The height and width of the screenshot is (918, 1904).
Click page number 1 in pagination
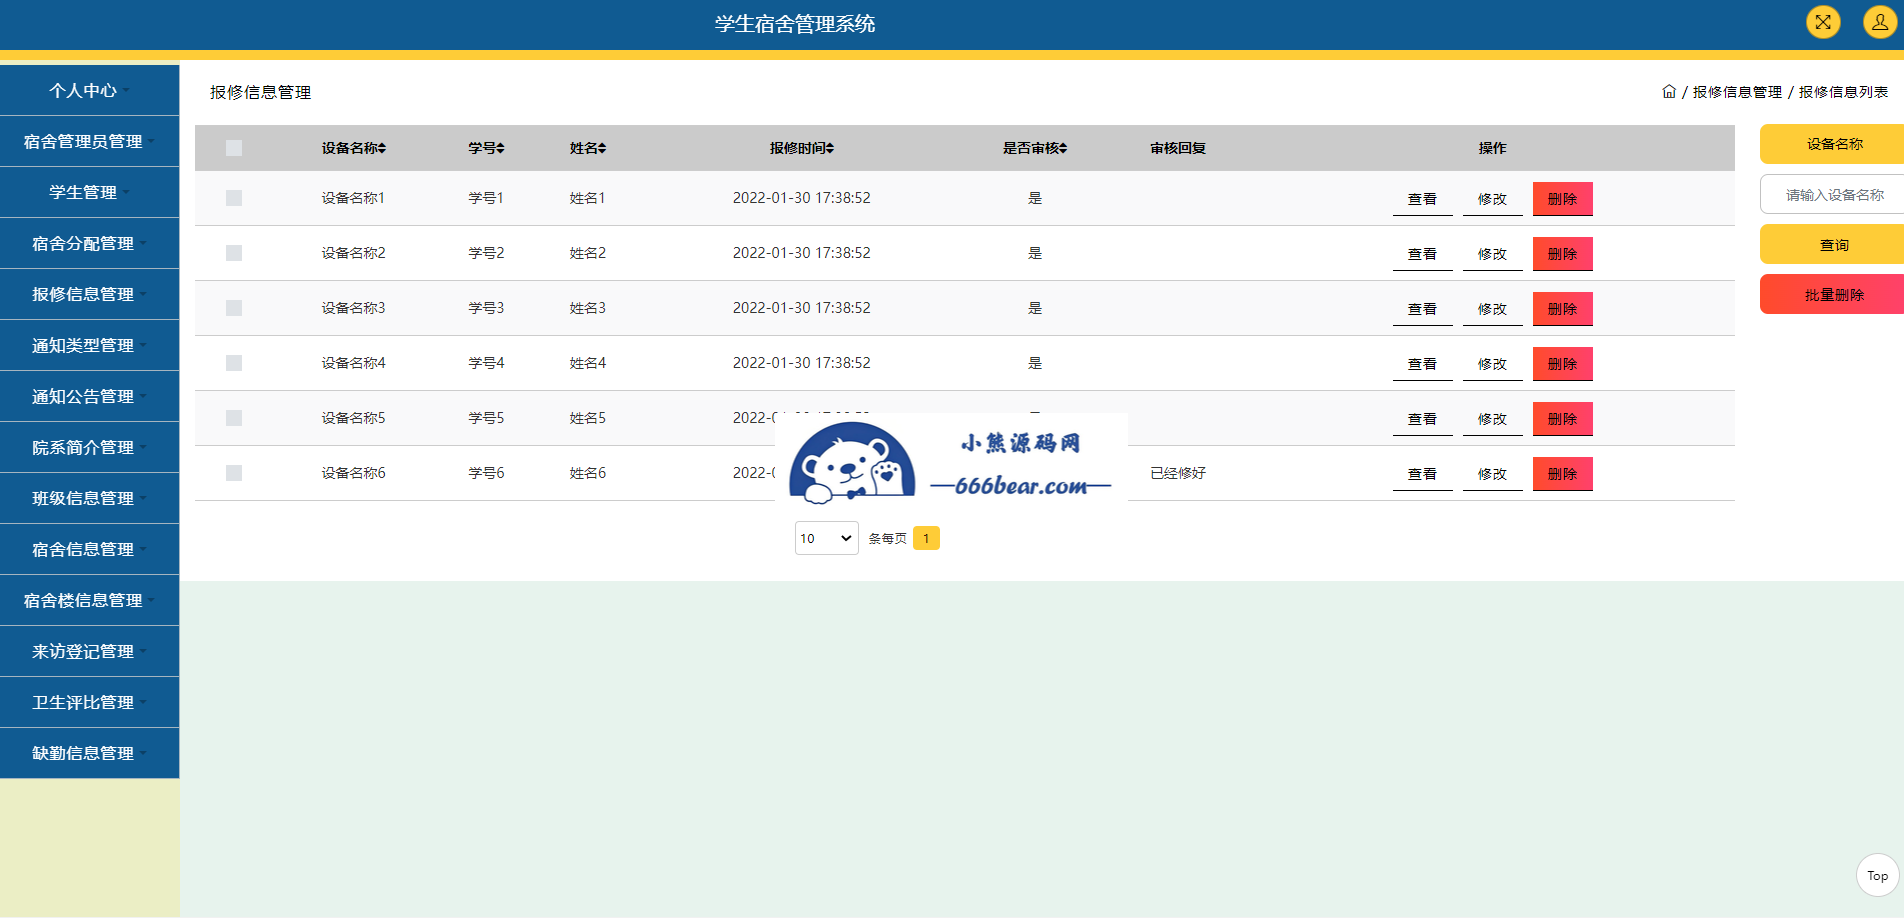tap(926, 538)
